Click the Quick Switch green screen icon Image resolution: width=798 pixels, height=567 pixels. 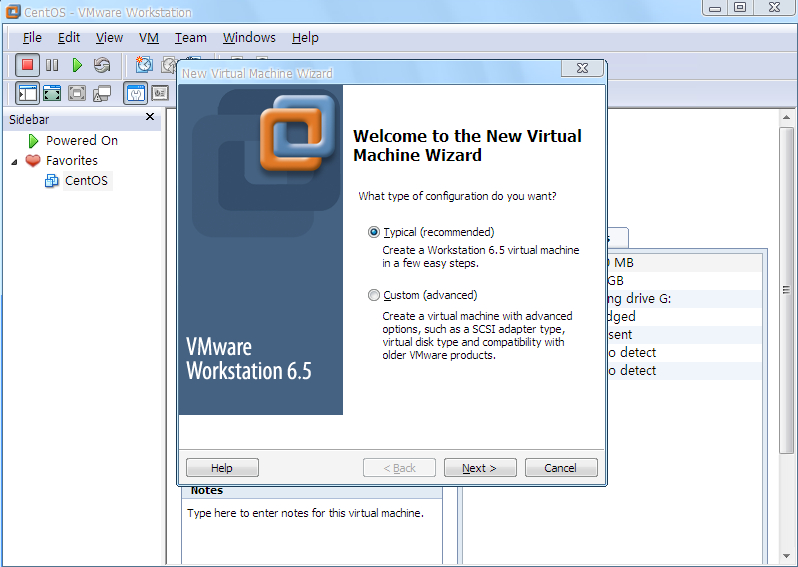tap(52, 93)
